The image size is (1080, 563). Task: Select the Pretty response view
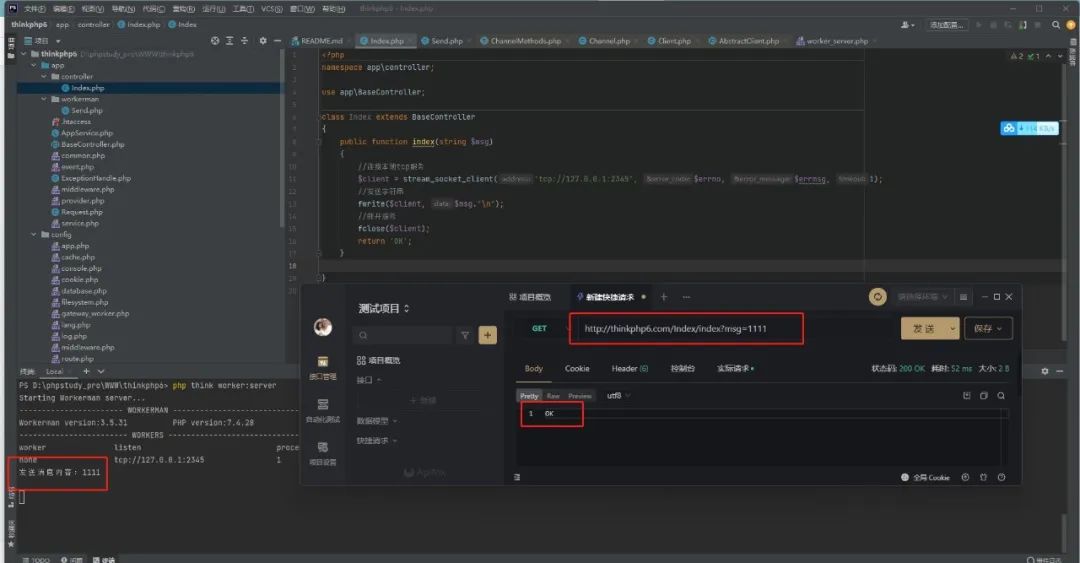(529, 396)
